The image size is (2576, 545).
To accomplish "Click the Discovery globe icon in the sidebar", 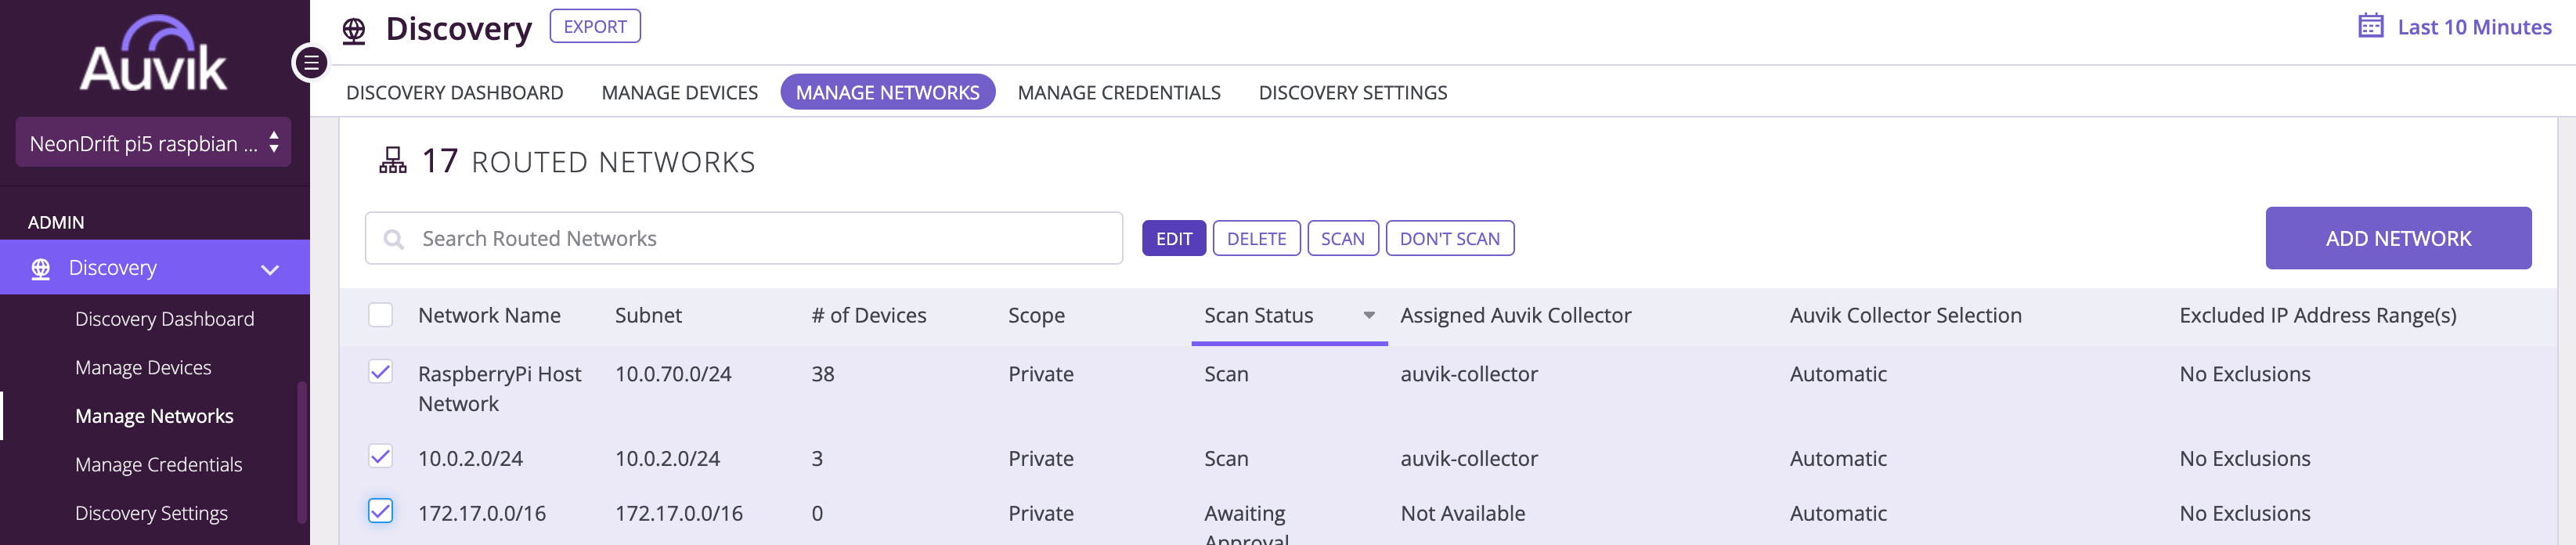I will tap(41, 268).
